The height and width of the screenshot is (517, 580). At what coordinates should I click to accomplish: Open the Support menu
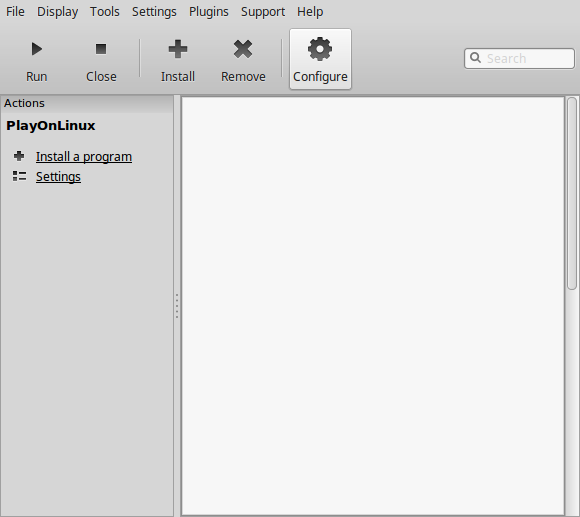click(263, 11)
